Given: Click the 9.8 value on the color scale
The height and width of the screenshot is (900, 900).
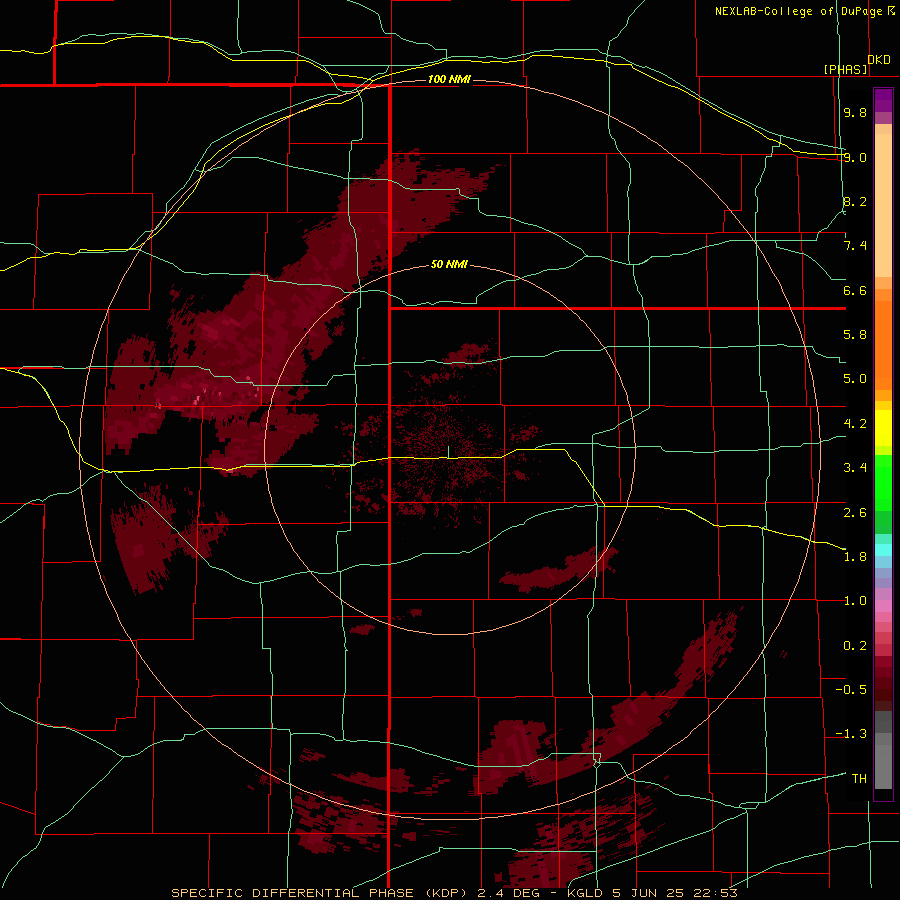Looking at the screenshot, I should pos(855,112).
